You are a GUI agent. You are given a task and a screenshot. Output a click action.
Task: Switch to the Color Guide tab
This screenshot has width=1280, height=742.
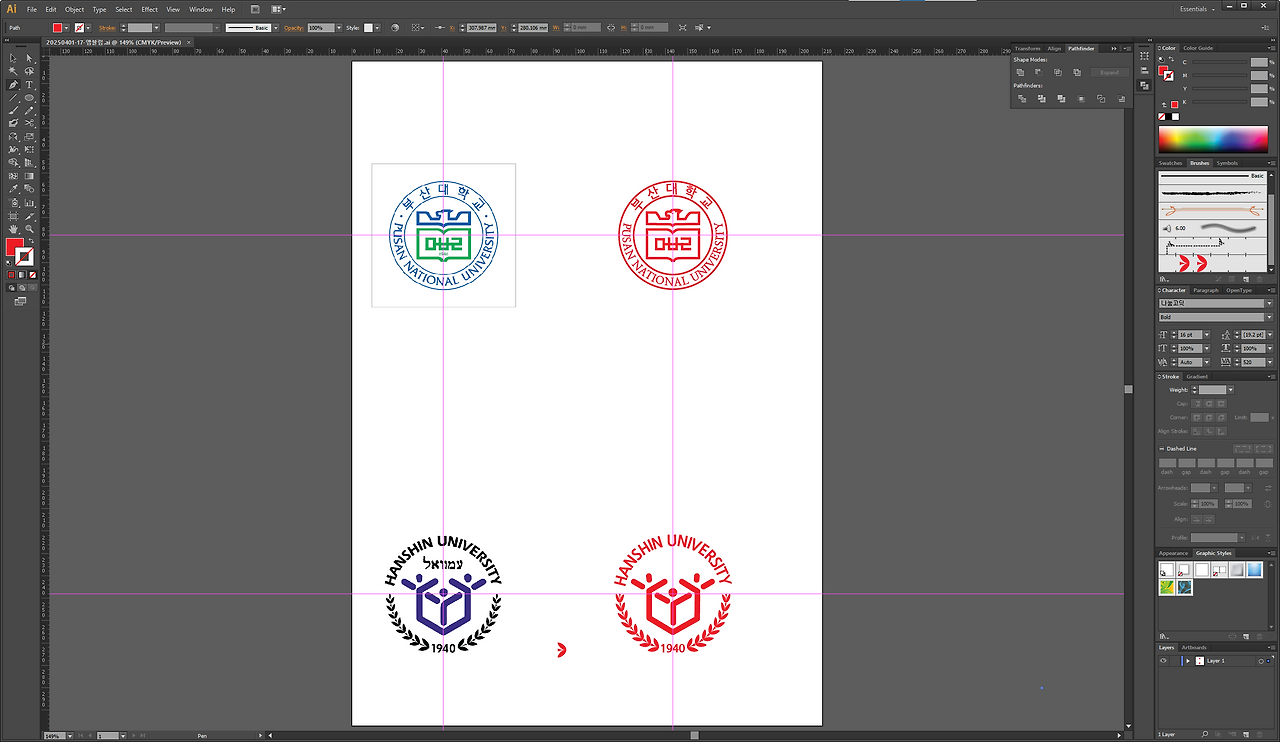pyautogui.click(x=1198, y=48)
